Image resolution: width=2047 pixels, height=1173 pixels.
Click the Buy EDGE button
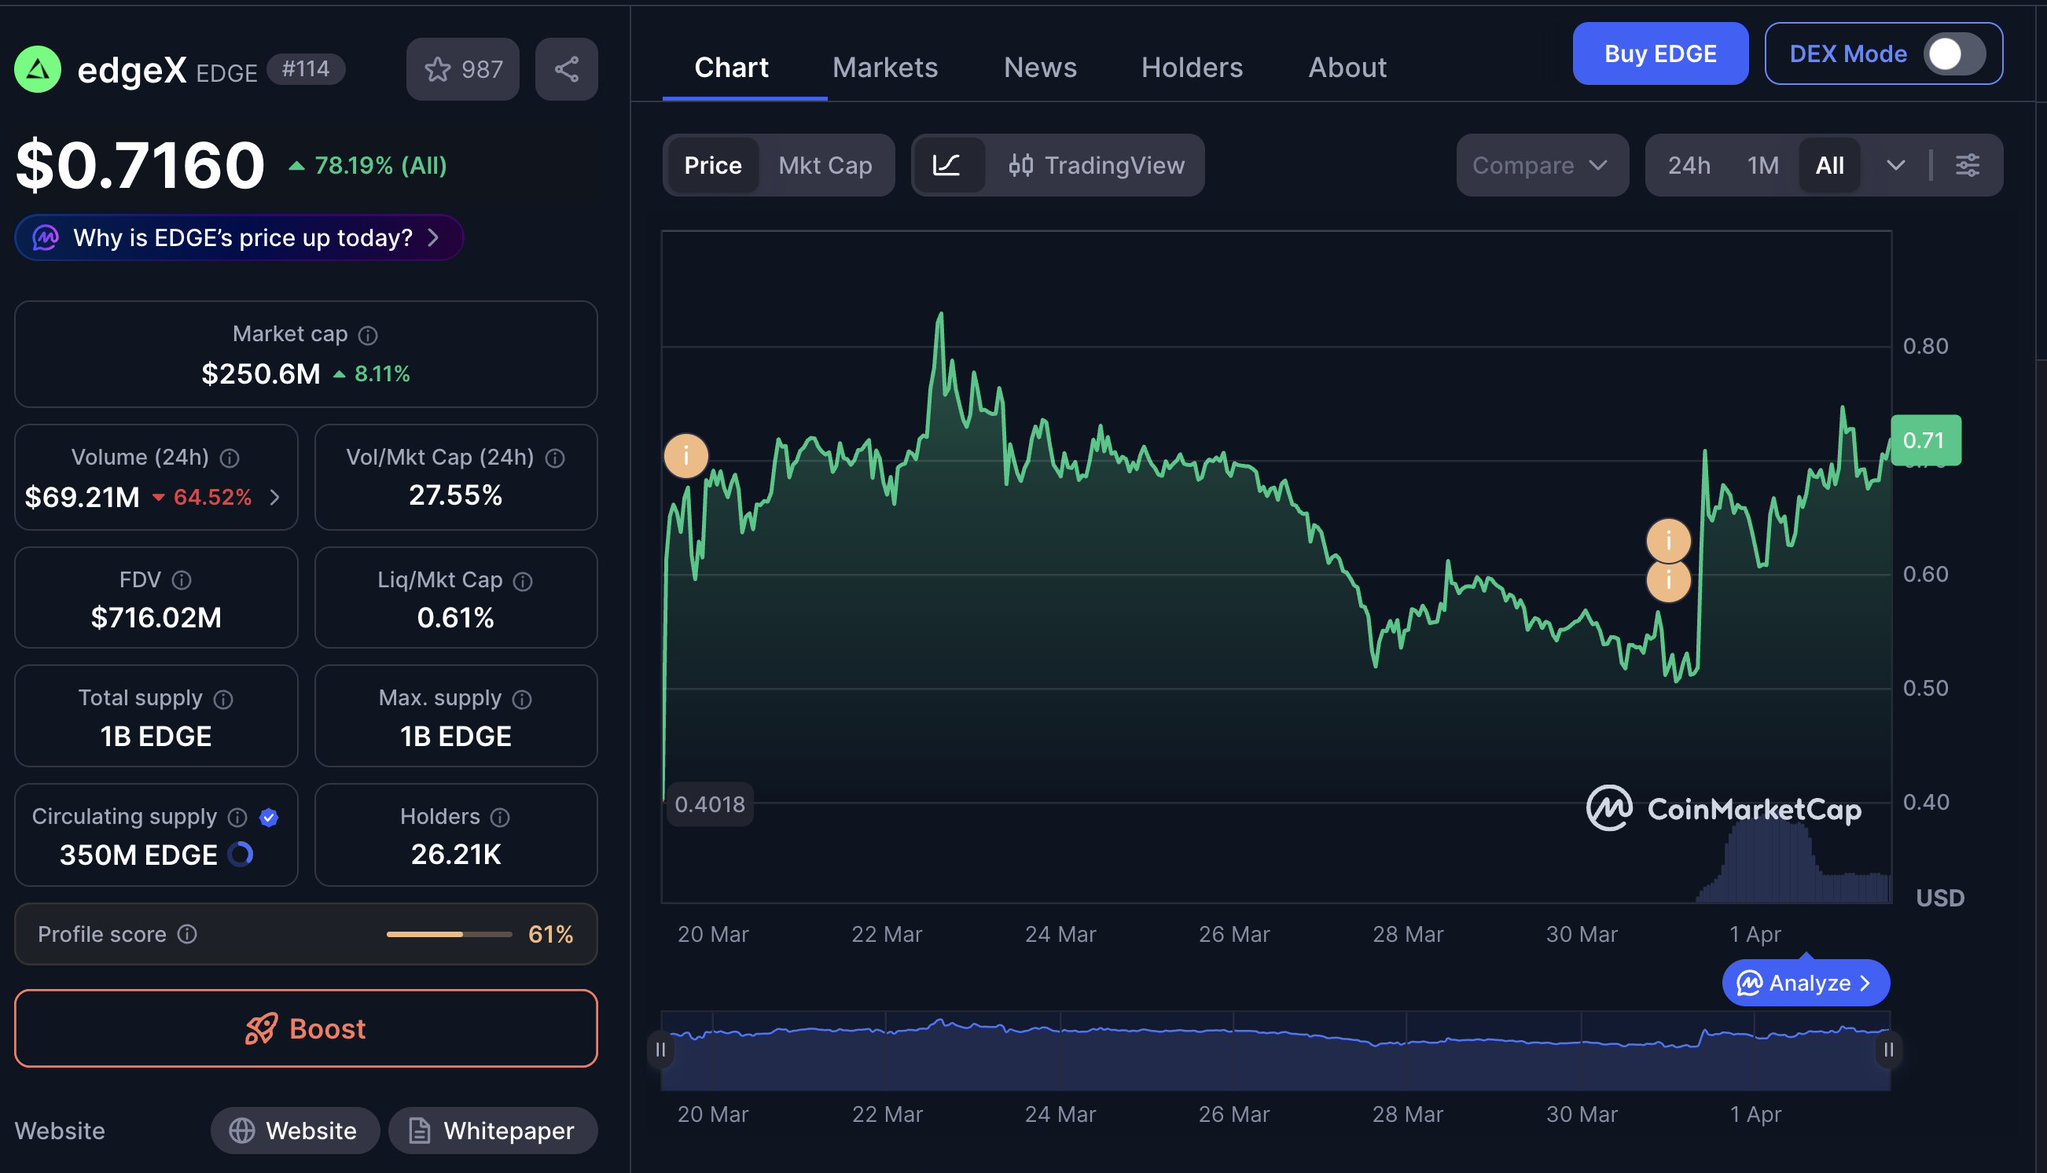pos(1660,54)
